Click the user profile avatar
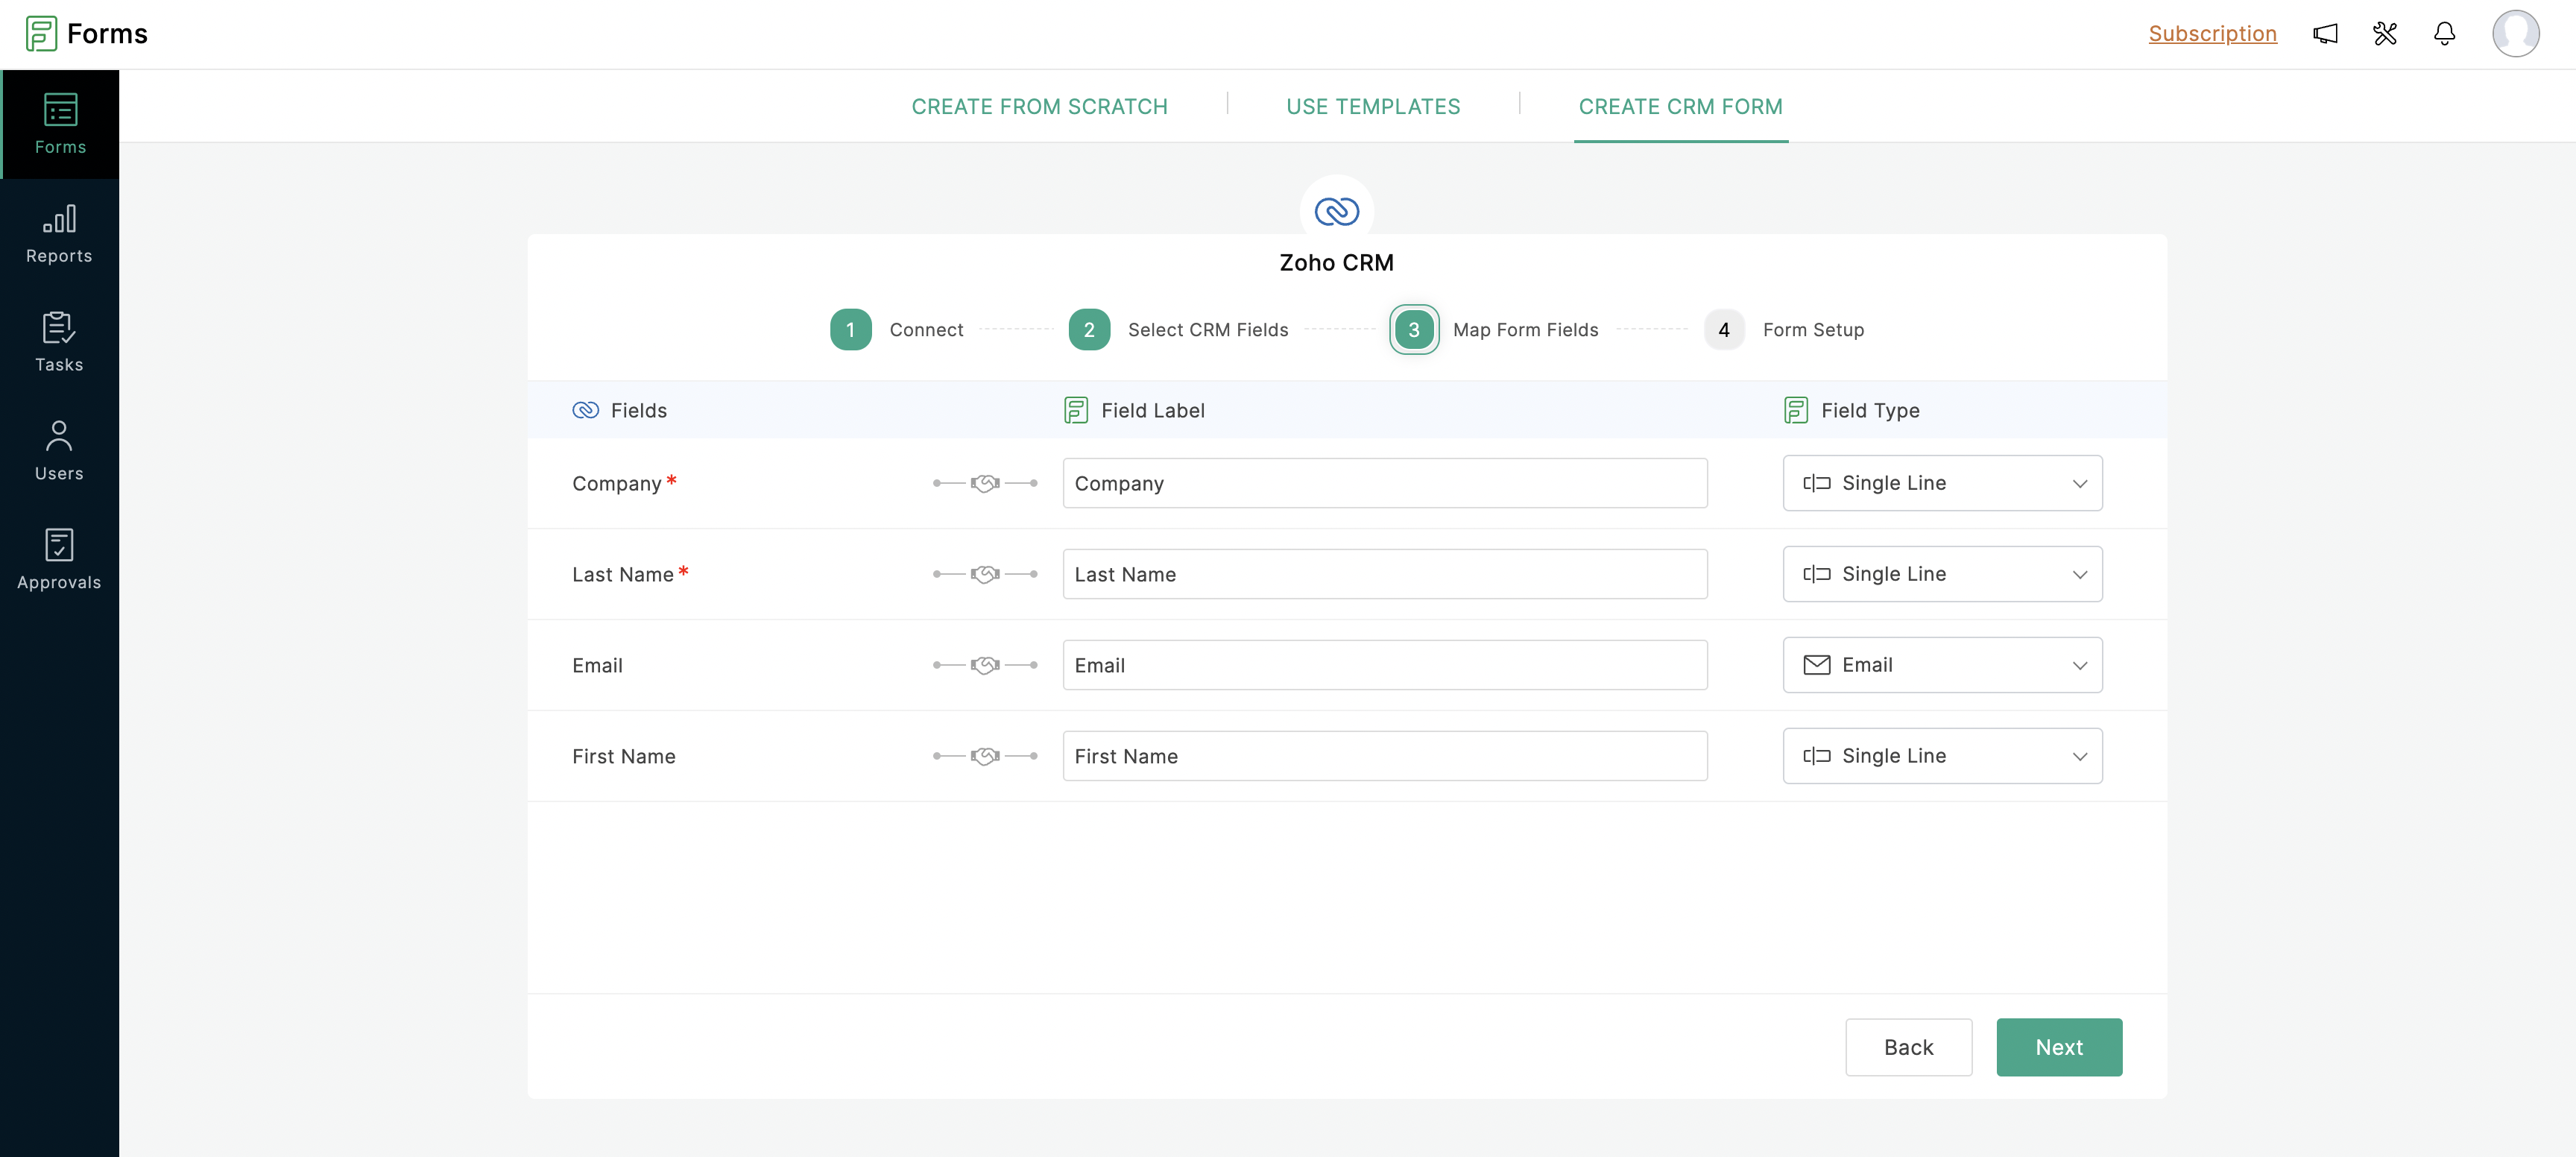 pyautogui.click(x=2515, y=34)
